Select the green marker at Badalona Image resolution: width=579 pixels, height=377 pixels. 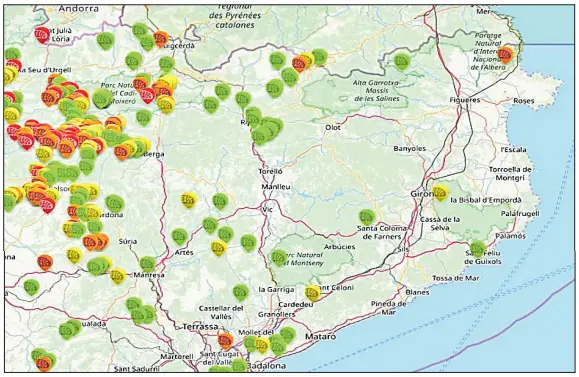point(239,365)
